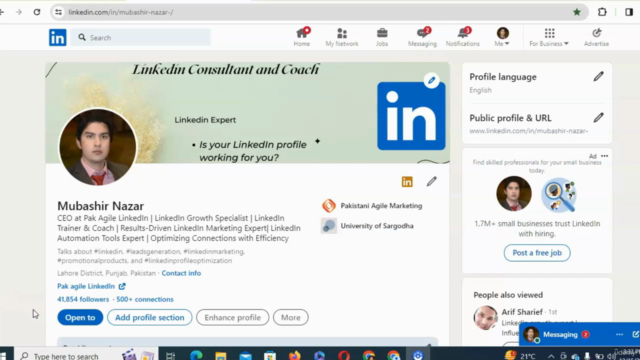
Task: Expand the For Business menu
Action: click(549, 37)
